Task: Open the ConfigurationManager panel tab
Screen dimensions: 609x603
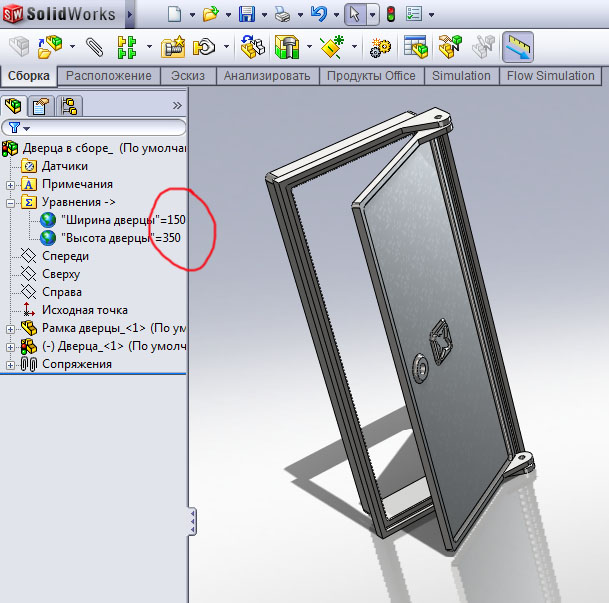Action: (68, 106)
